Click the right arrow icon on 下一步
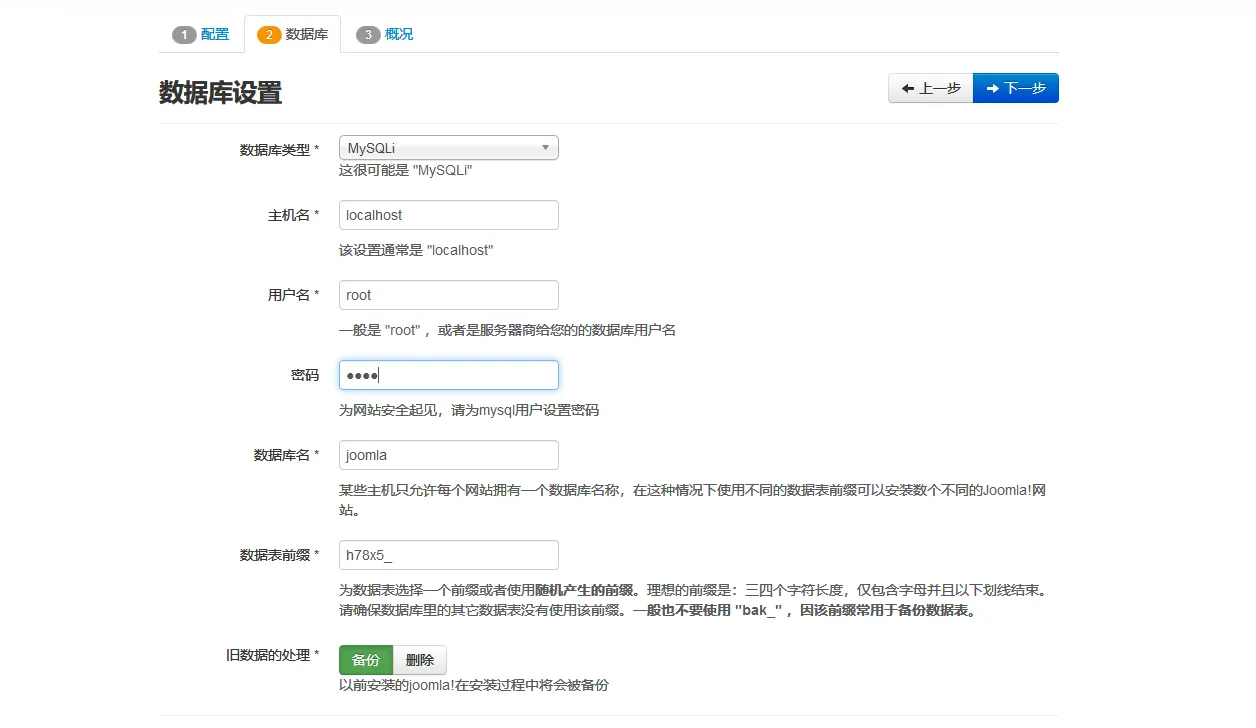1256x728 pixels. tap(992, 88)
